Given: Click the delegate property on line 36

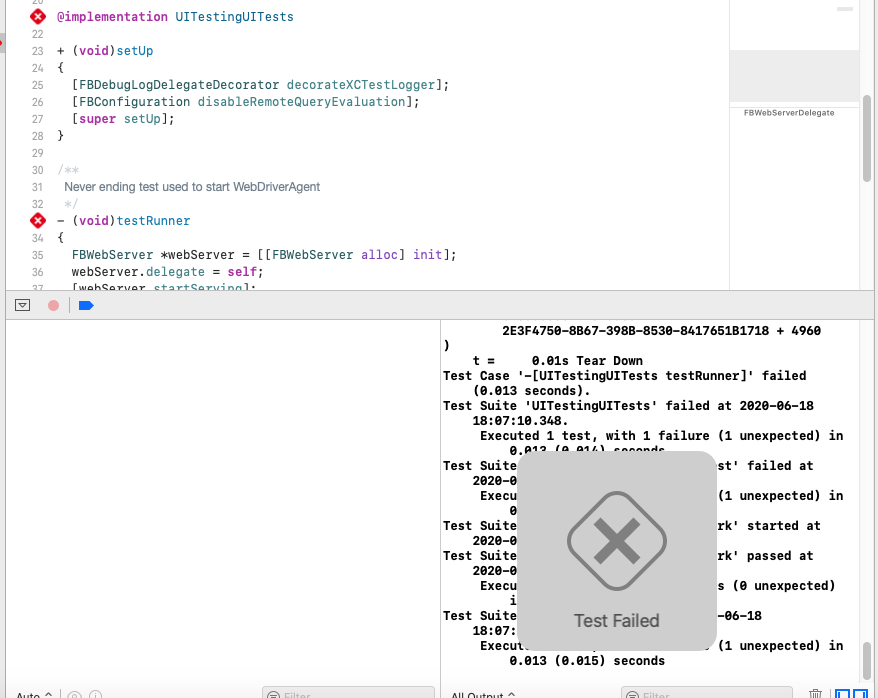Looking at the screenshot, I should point(175,271).
